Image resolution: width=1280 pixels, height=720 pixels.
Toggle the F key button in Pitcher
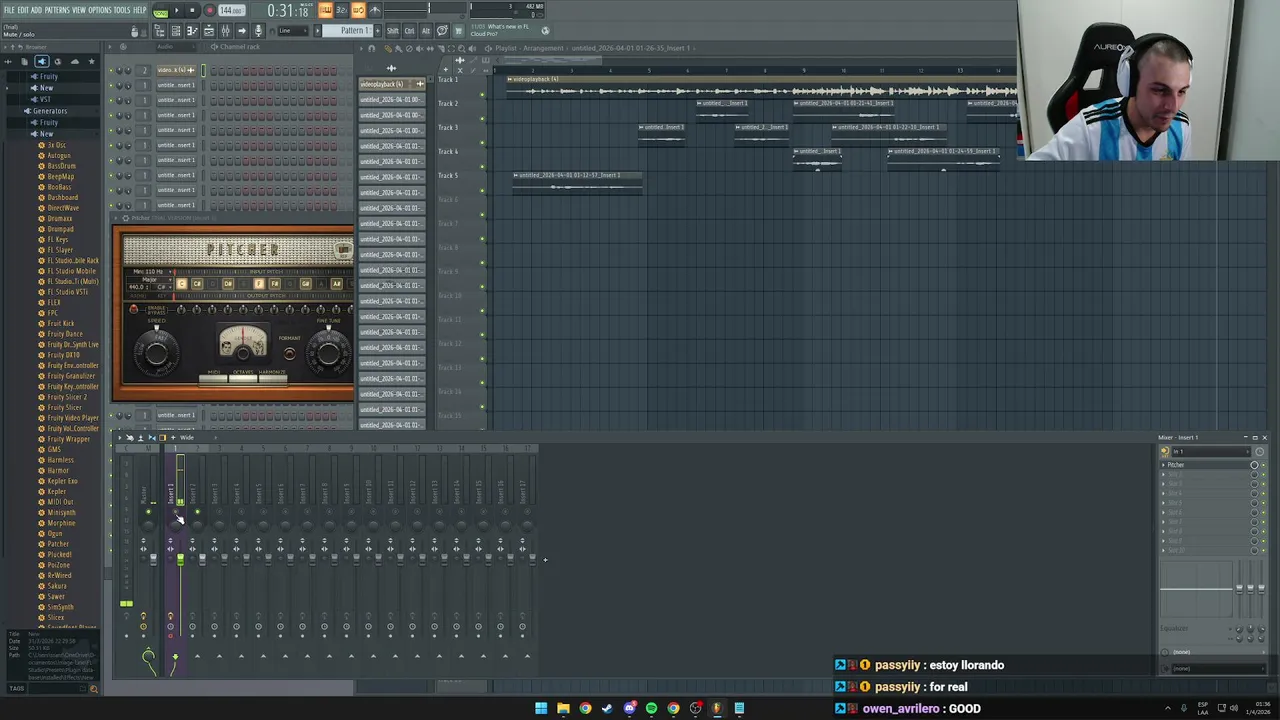[x=259, y=284]
